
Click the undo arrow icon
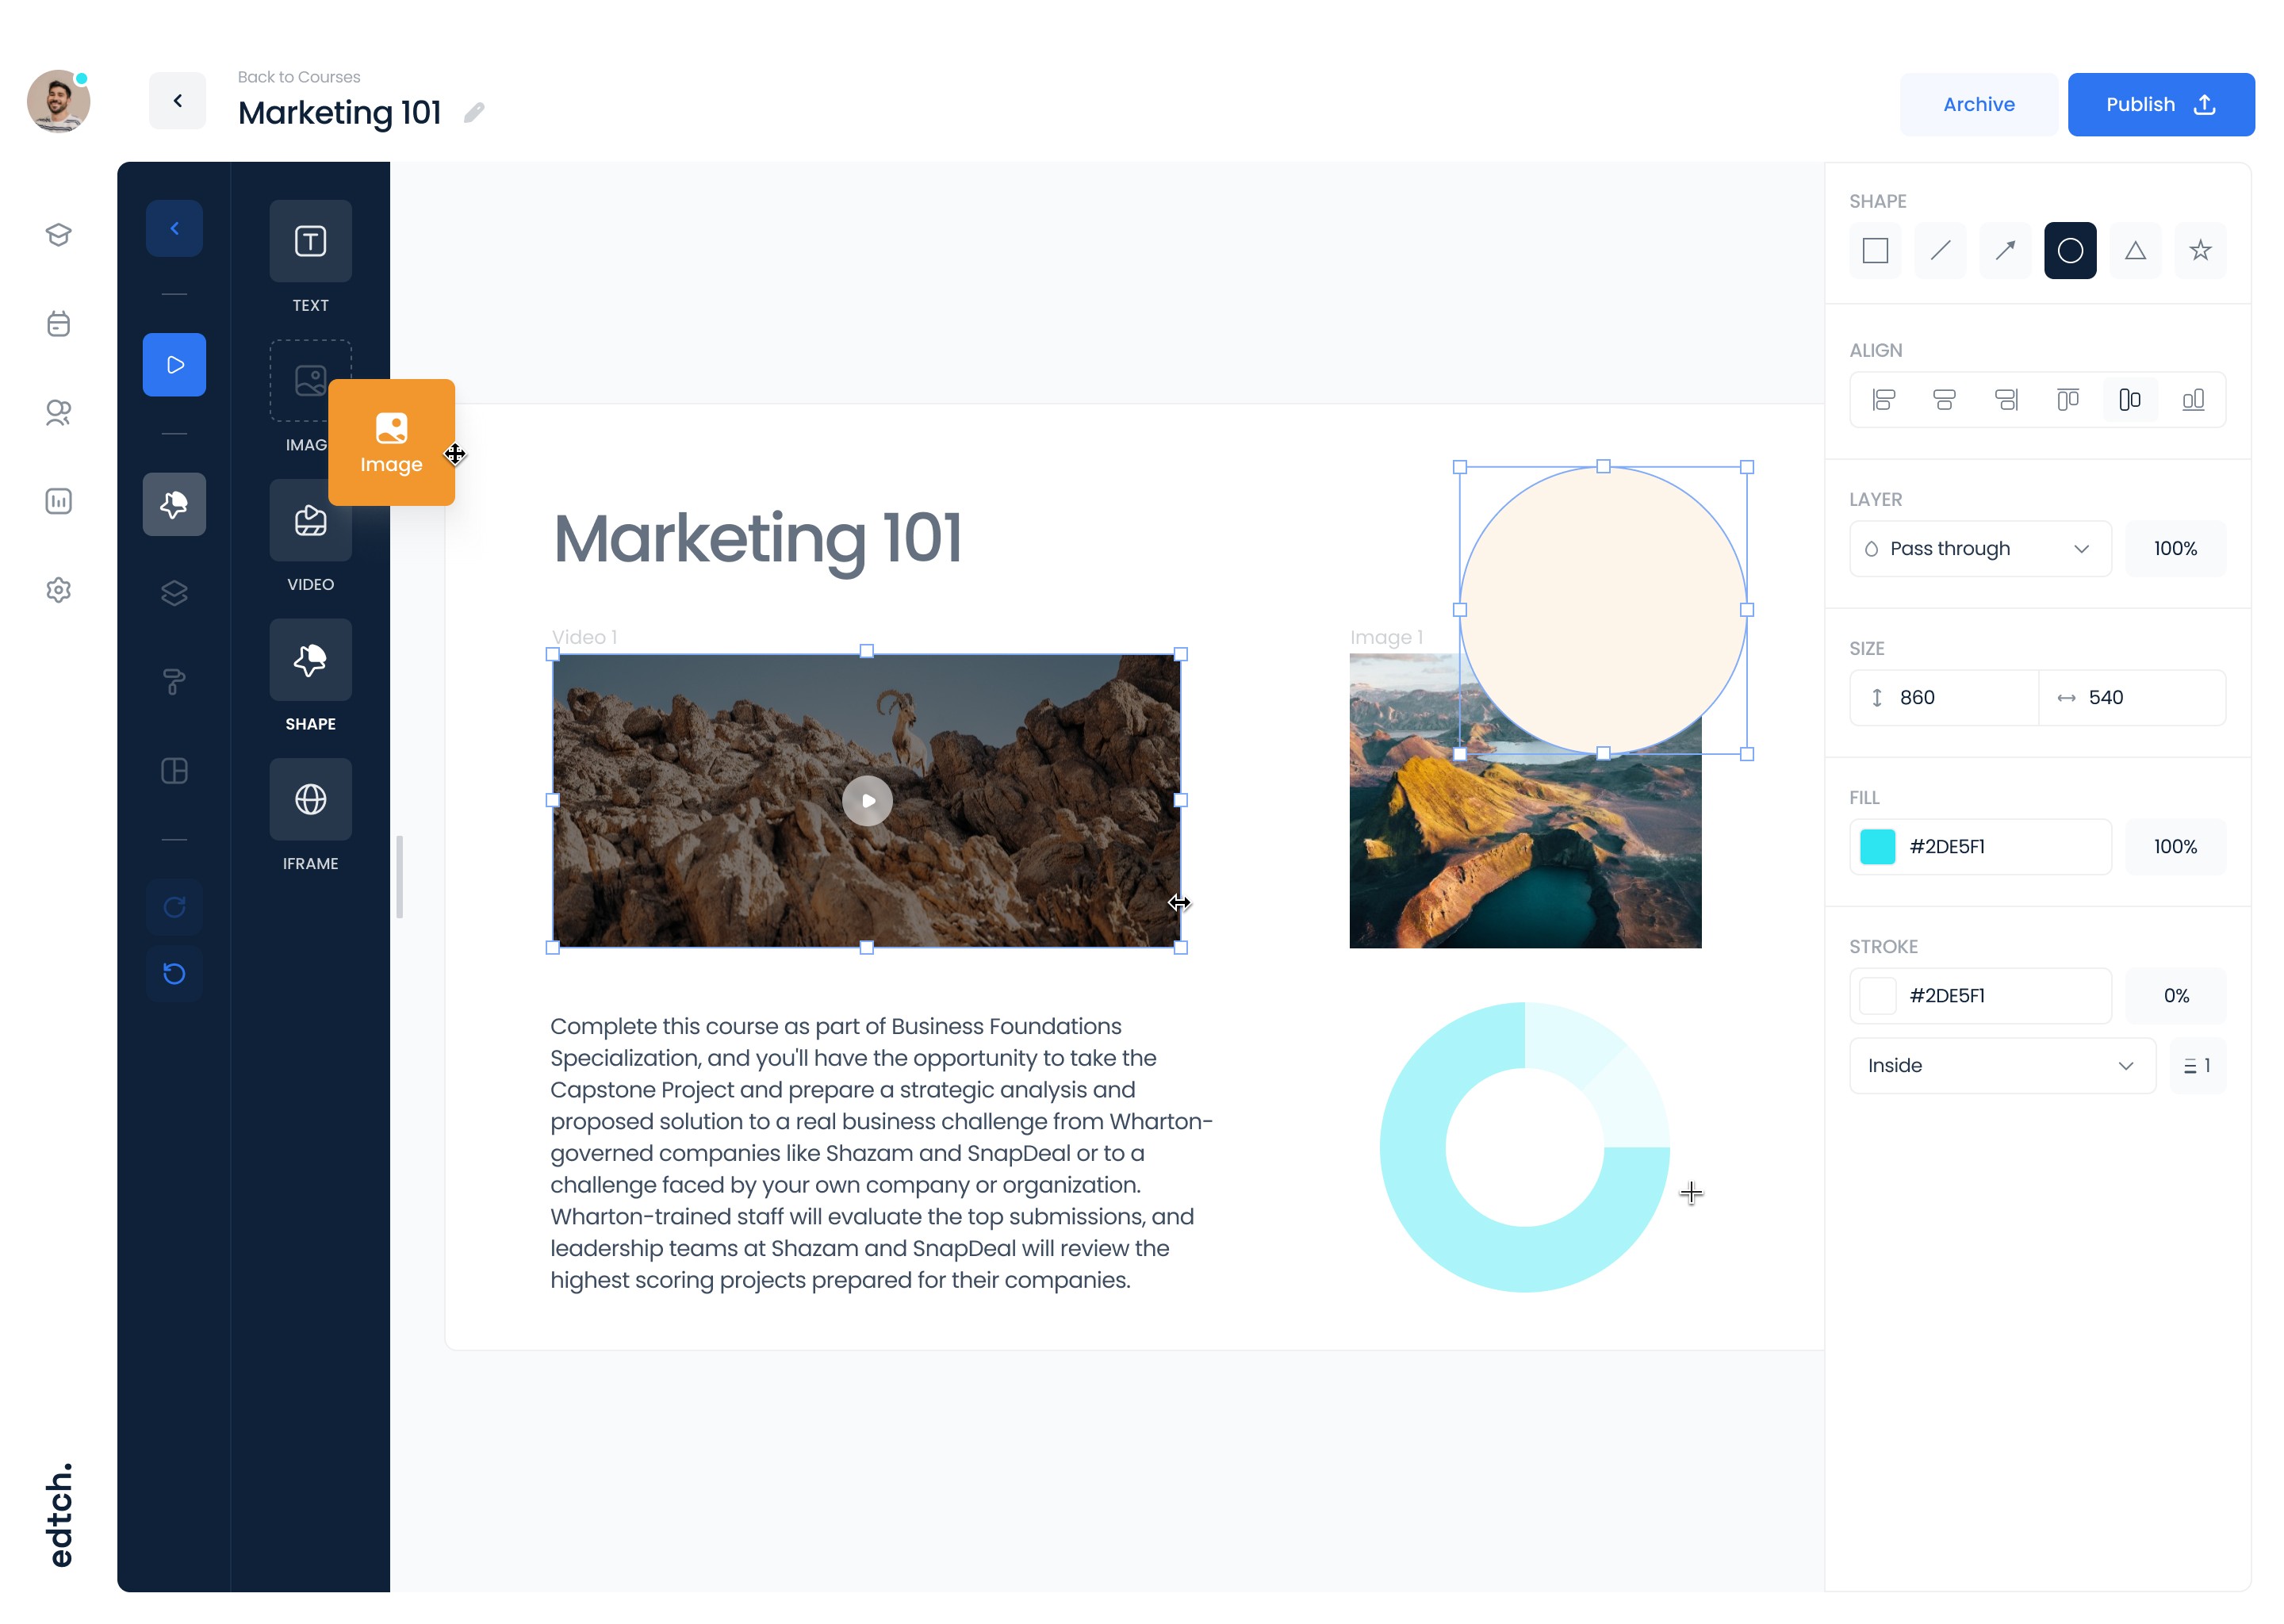pyautogui.click(x=174, y=973)
